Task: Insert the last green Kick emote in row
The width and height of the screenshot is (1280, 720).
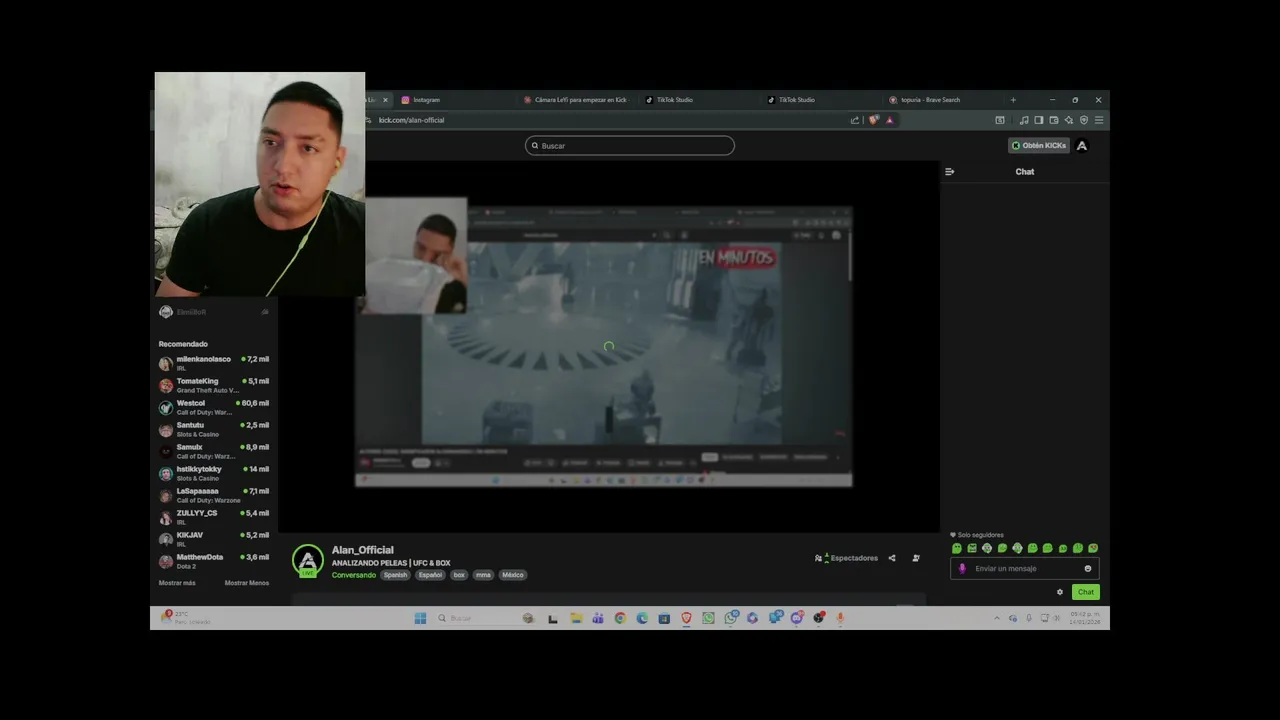Action: point(1093,548)
